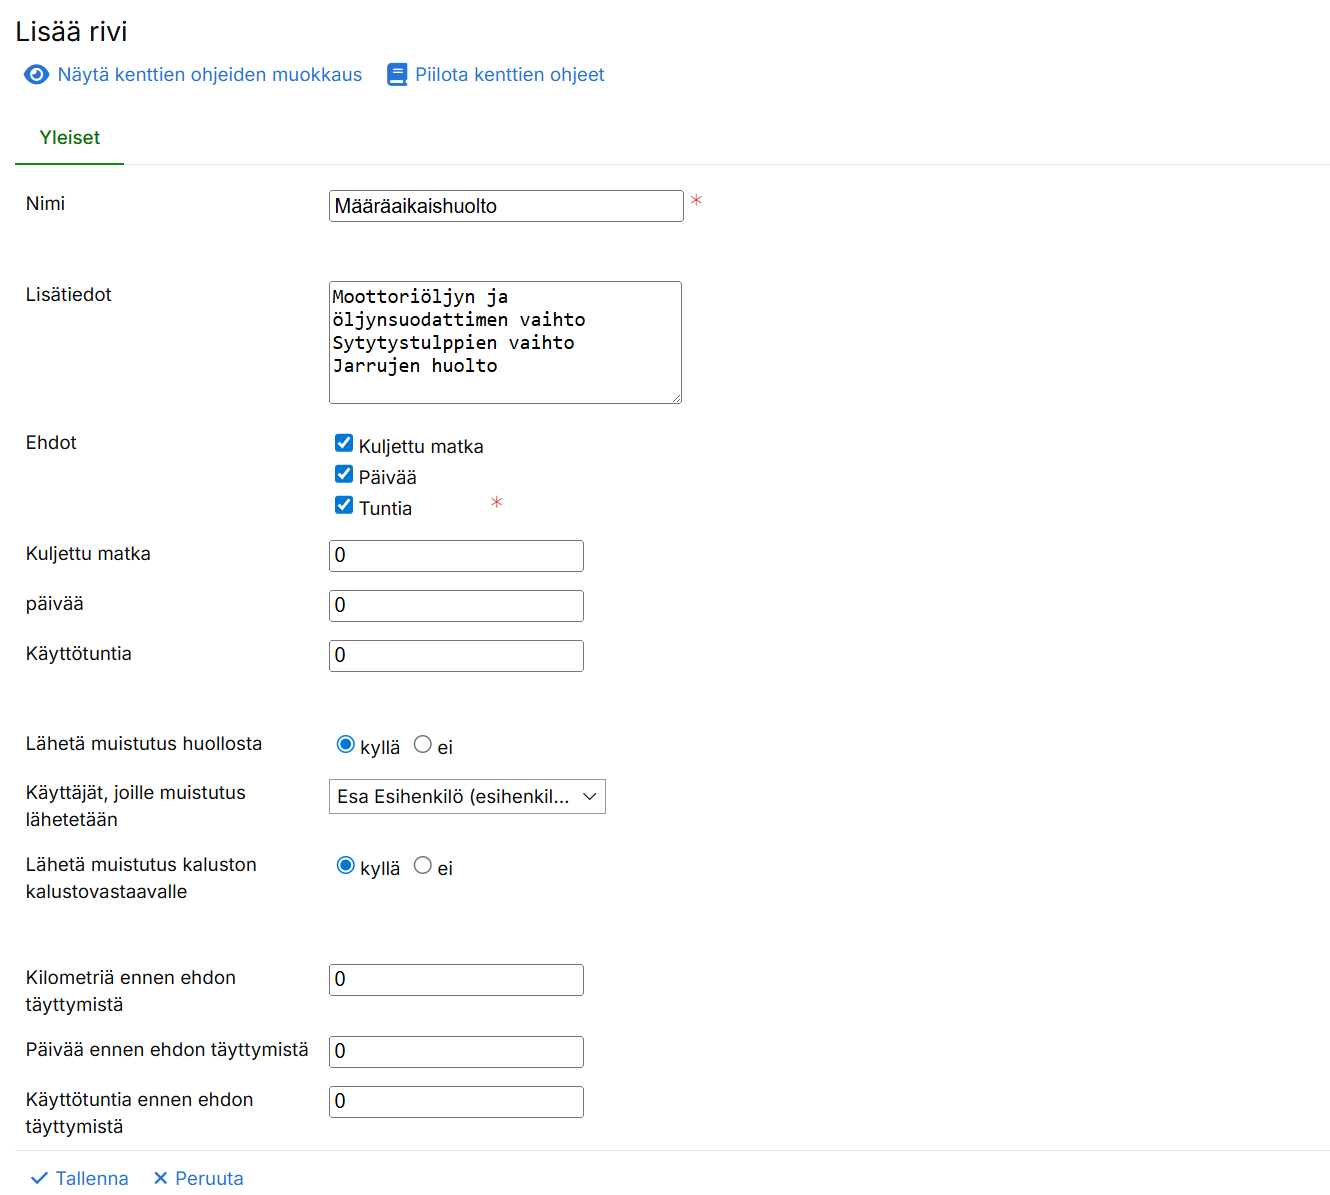Click the Käyttötuntia input field
The height and width of the screenshot is (1195, 1330).
click(456, 656)
